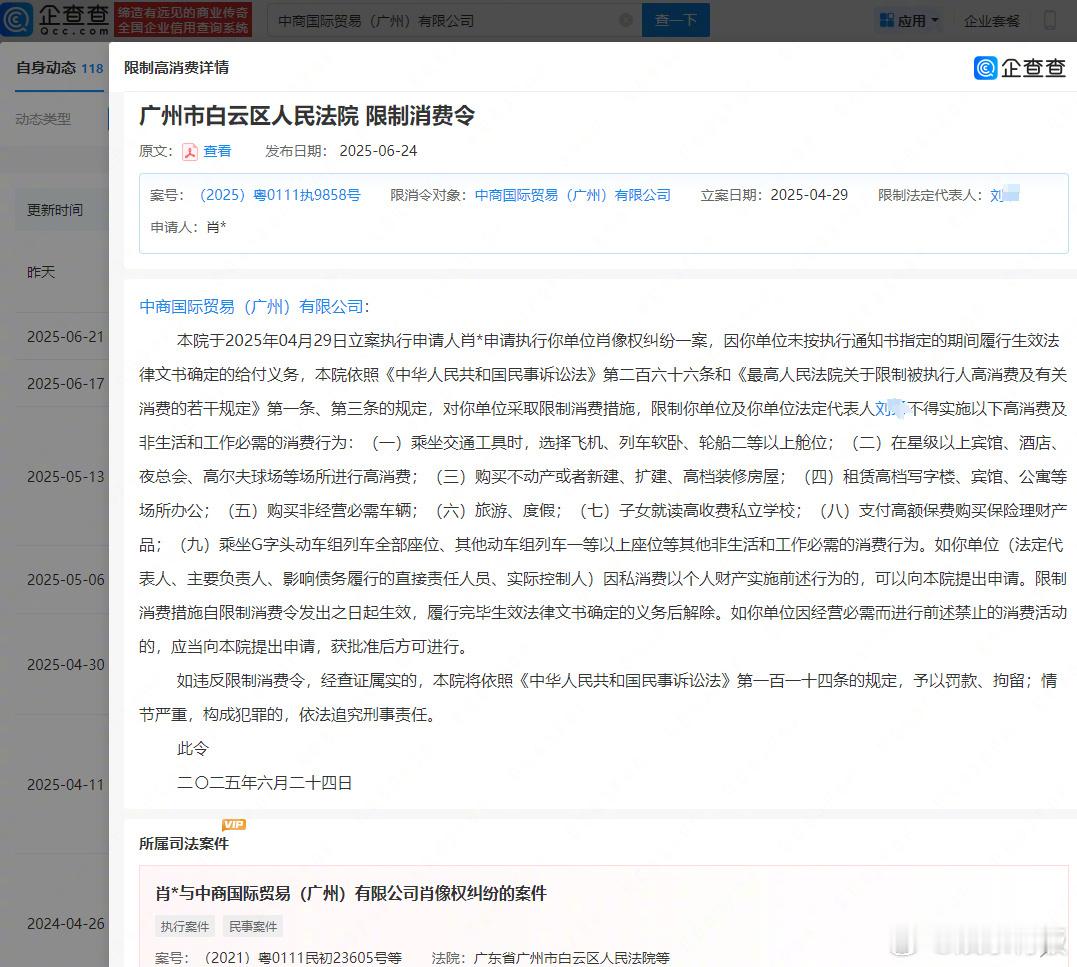This screenshot has height=967, width=1077.
Task: Open the PDF original document icon
Action: (190, 152)
